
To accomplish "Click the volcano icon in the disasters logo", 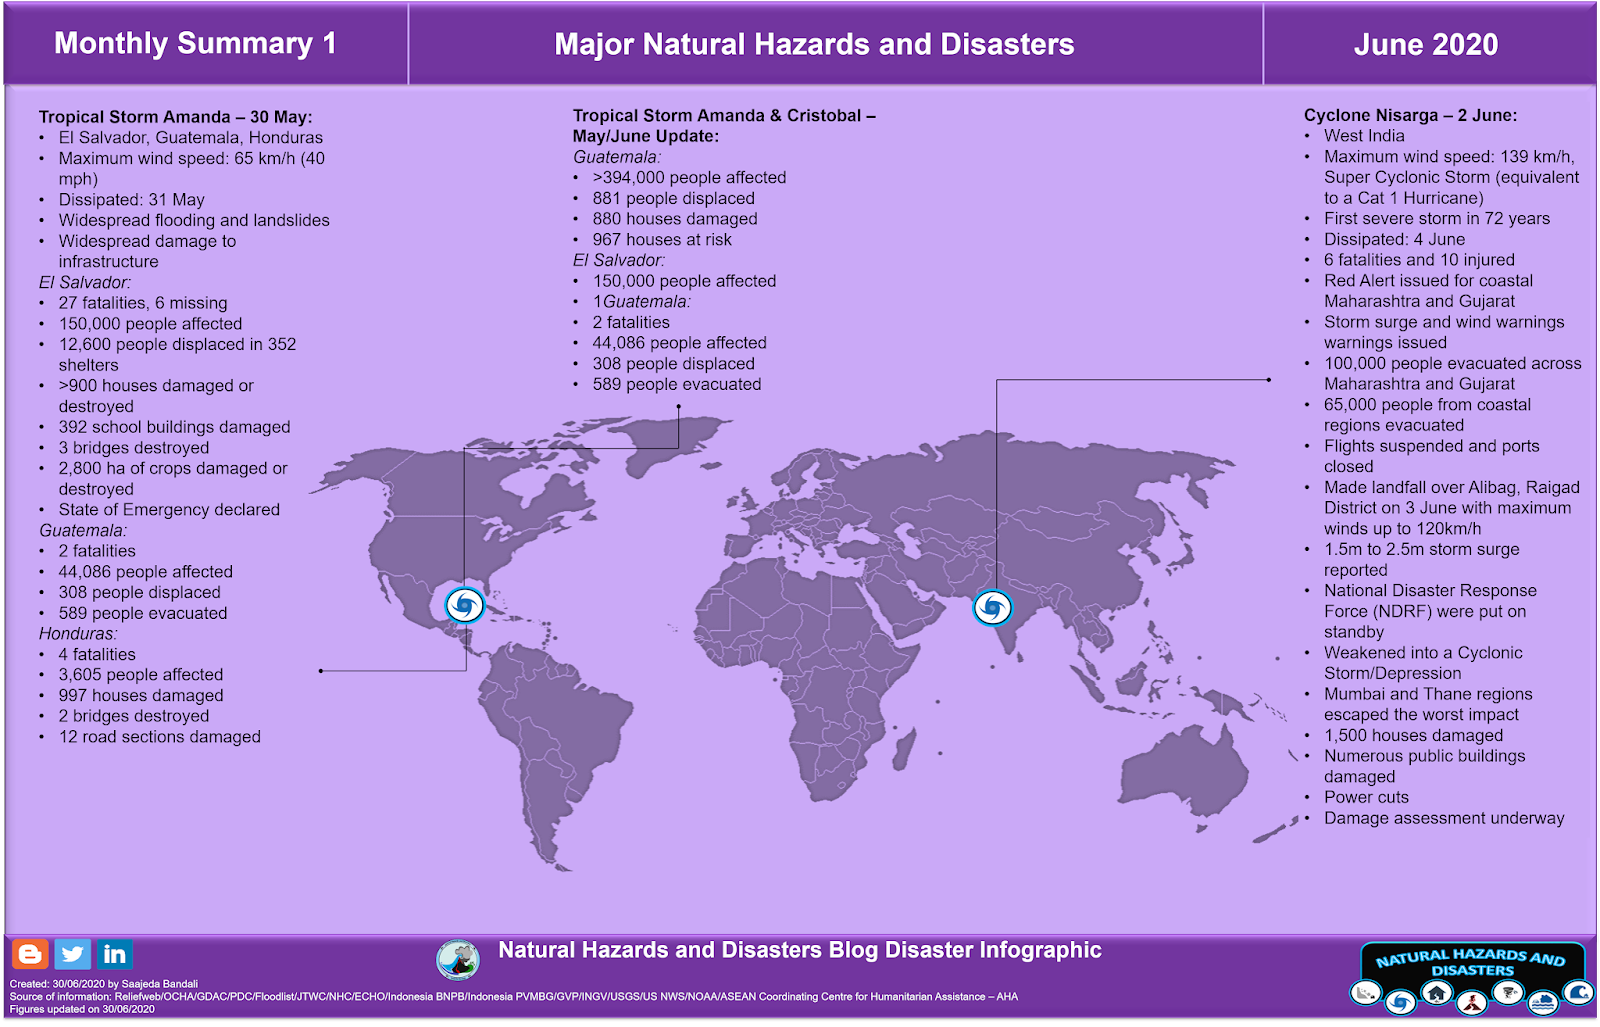I will click(1471, 1003).
